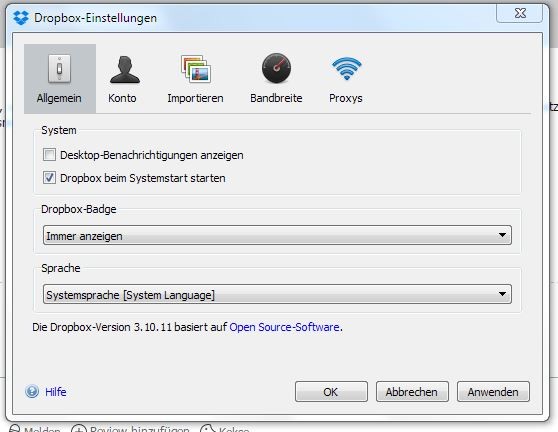Click the blue Hilfe question mark icon
The image size is (558, 432).
click(x=32, y=391)
